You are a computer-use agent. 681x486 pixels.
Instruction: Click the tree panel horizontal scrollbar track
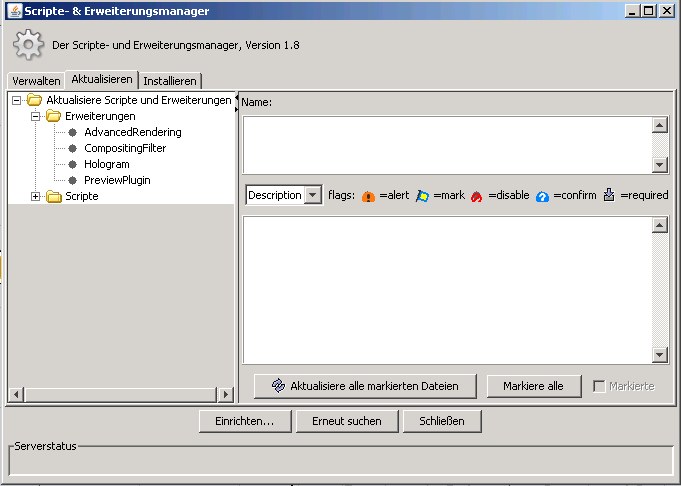coord(121,394)
